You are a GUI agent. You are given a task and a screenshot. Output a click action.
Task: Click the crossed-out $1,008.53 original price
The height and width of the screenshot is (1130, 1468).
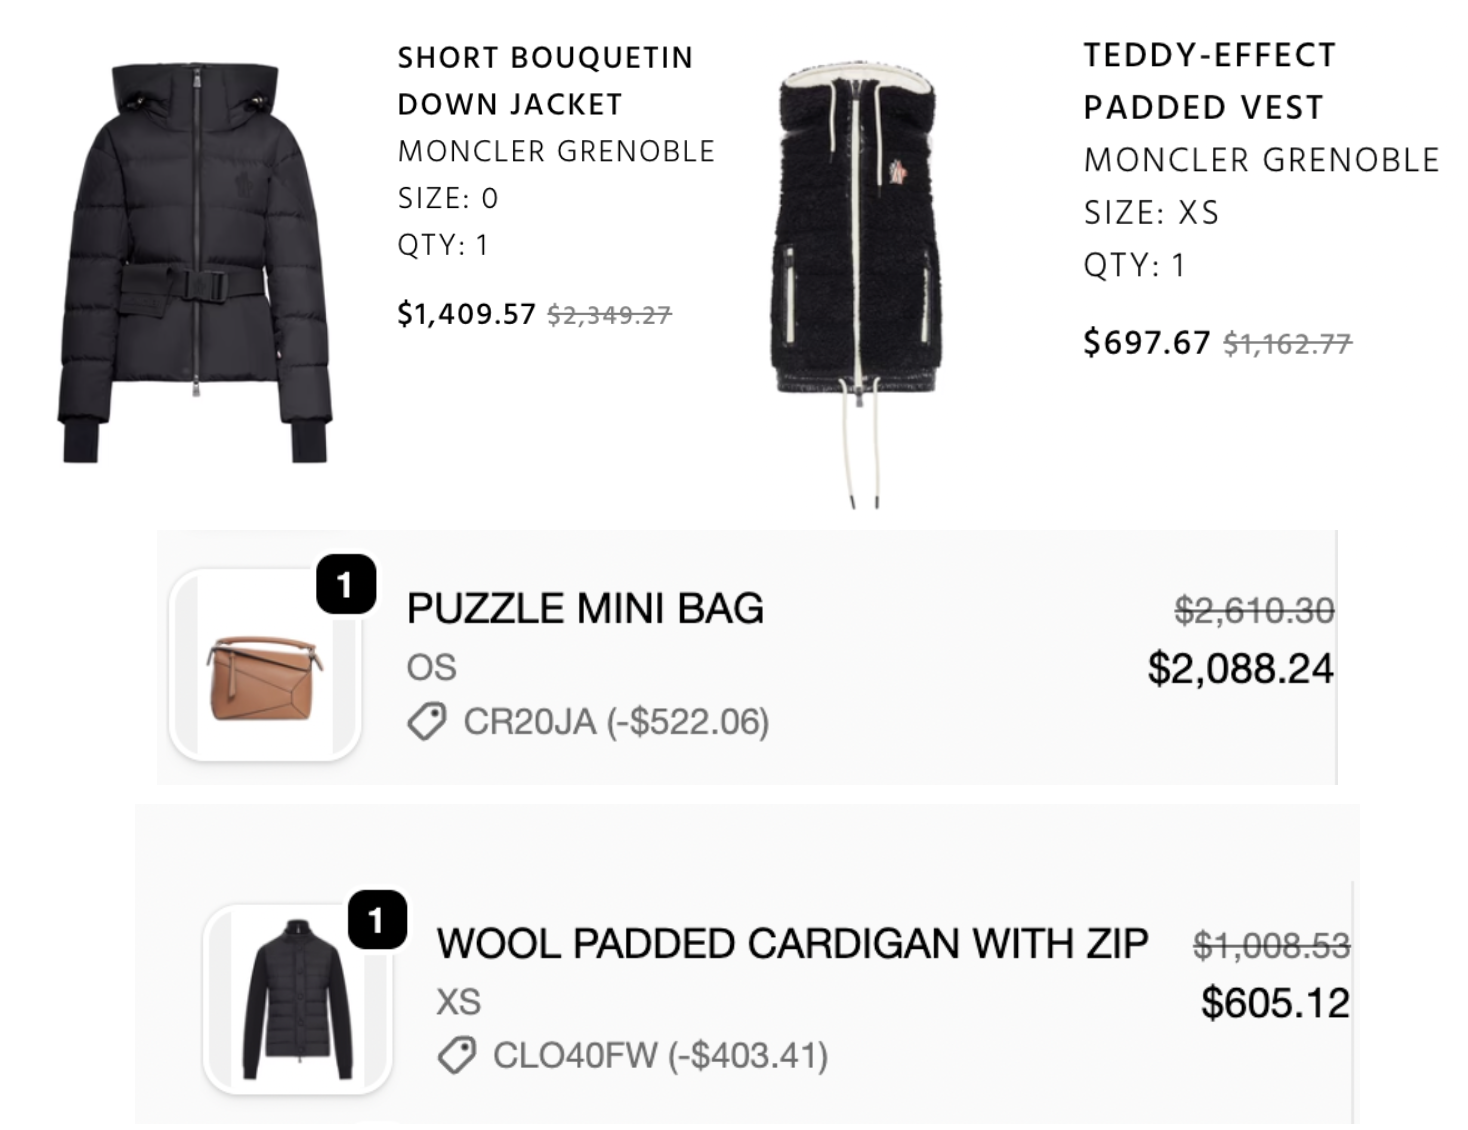coord(1271,944)
